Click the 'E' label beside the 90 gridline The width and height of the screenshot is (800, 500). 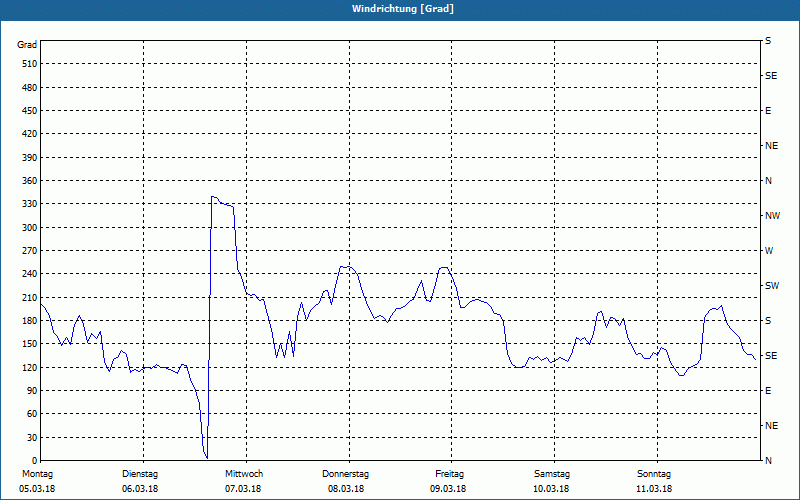pos(768,391)
